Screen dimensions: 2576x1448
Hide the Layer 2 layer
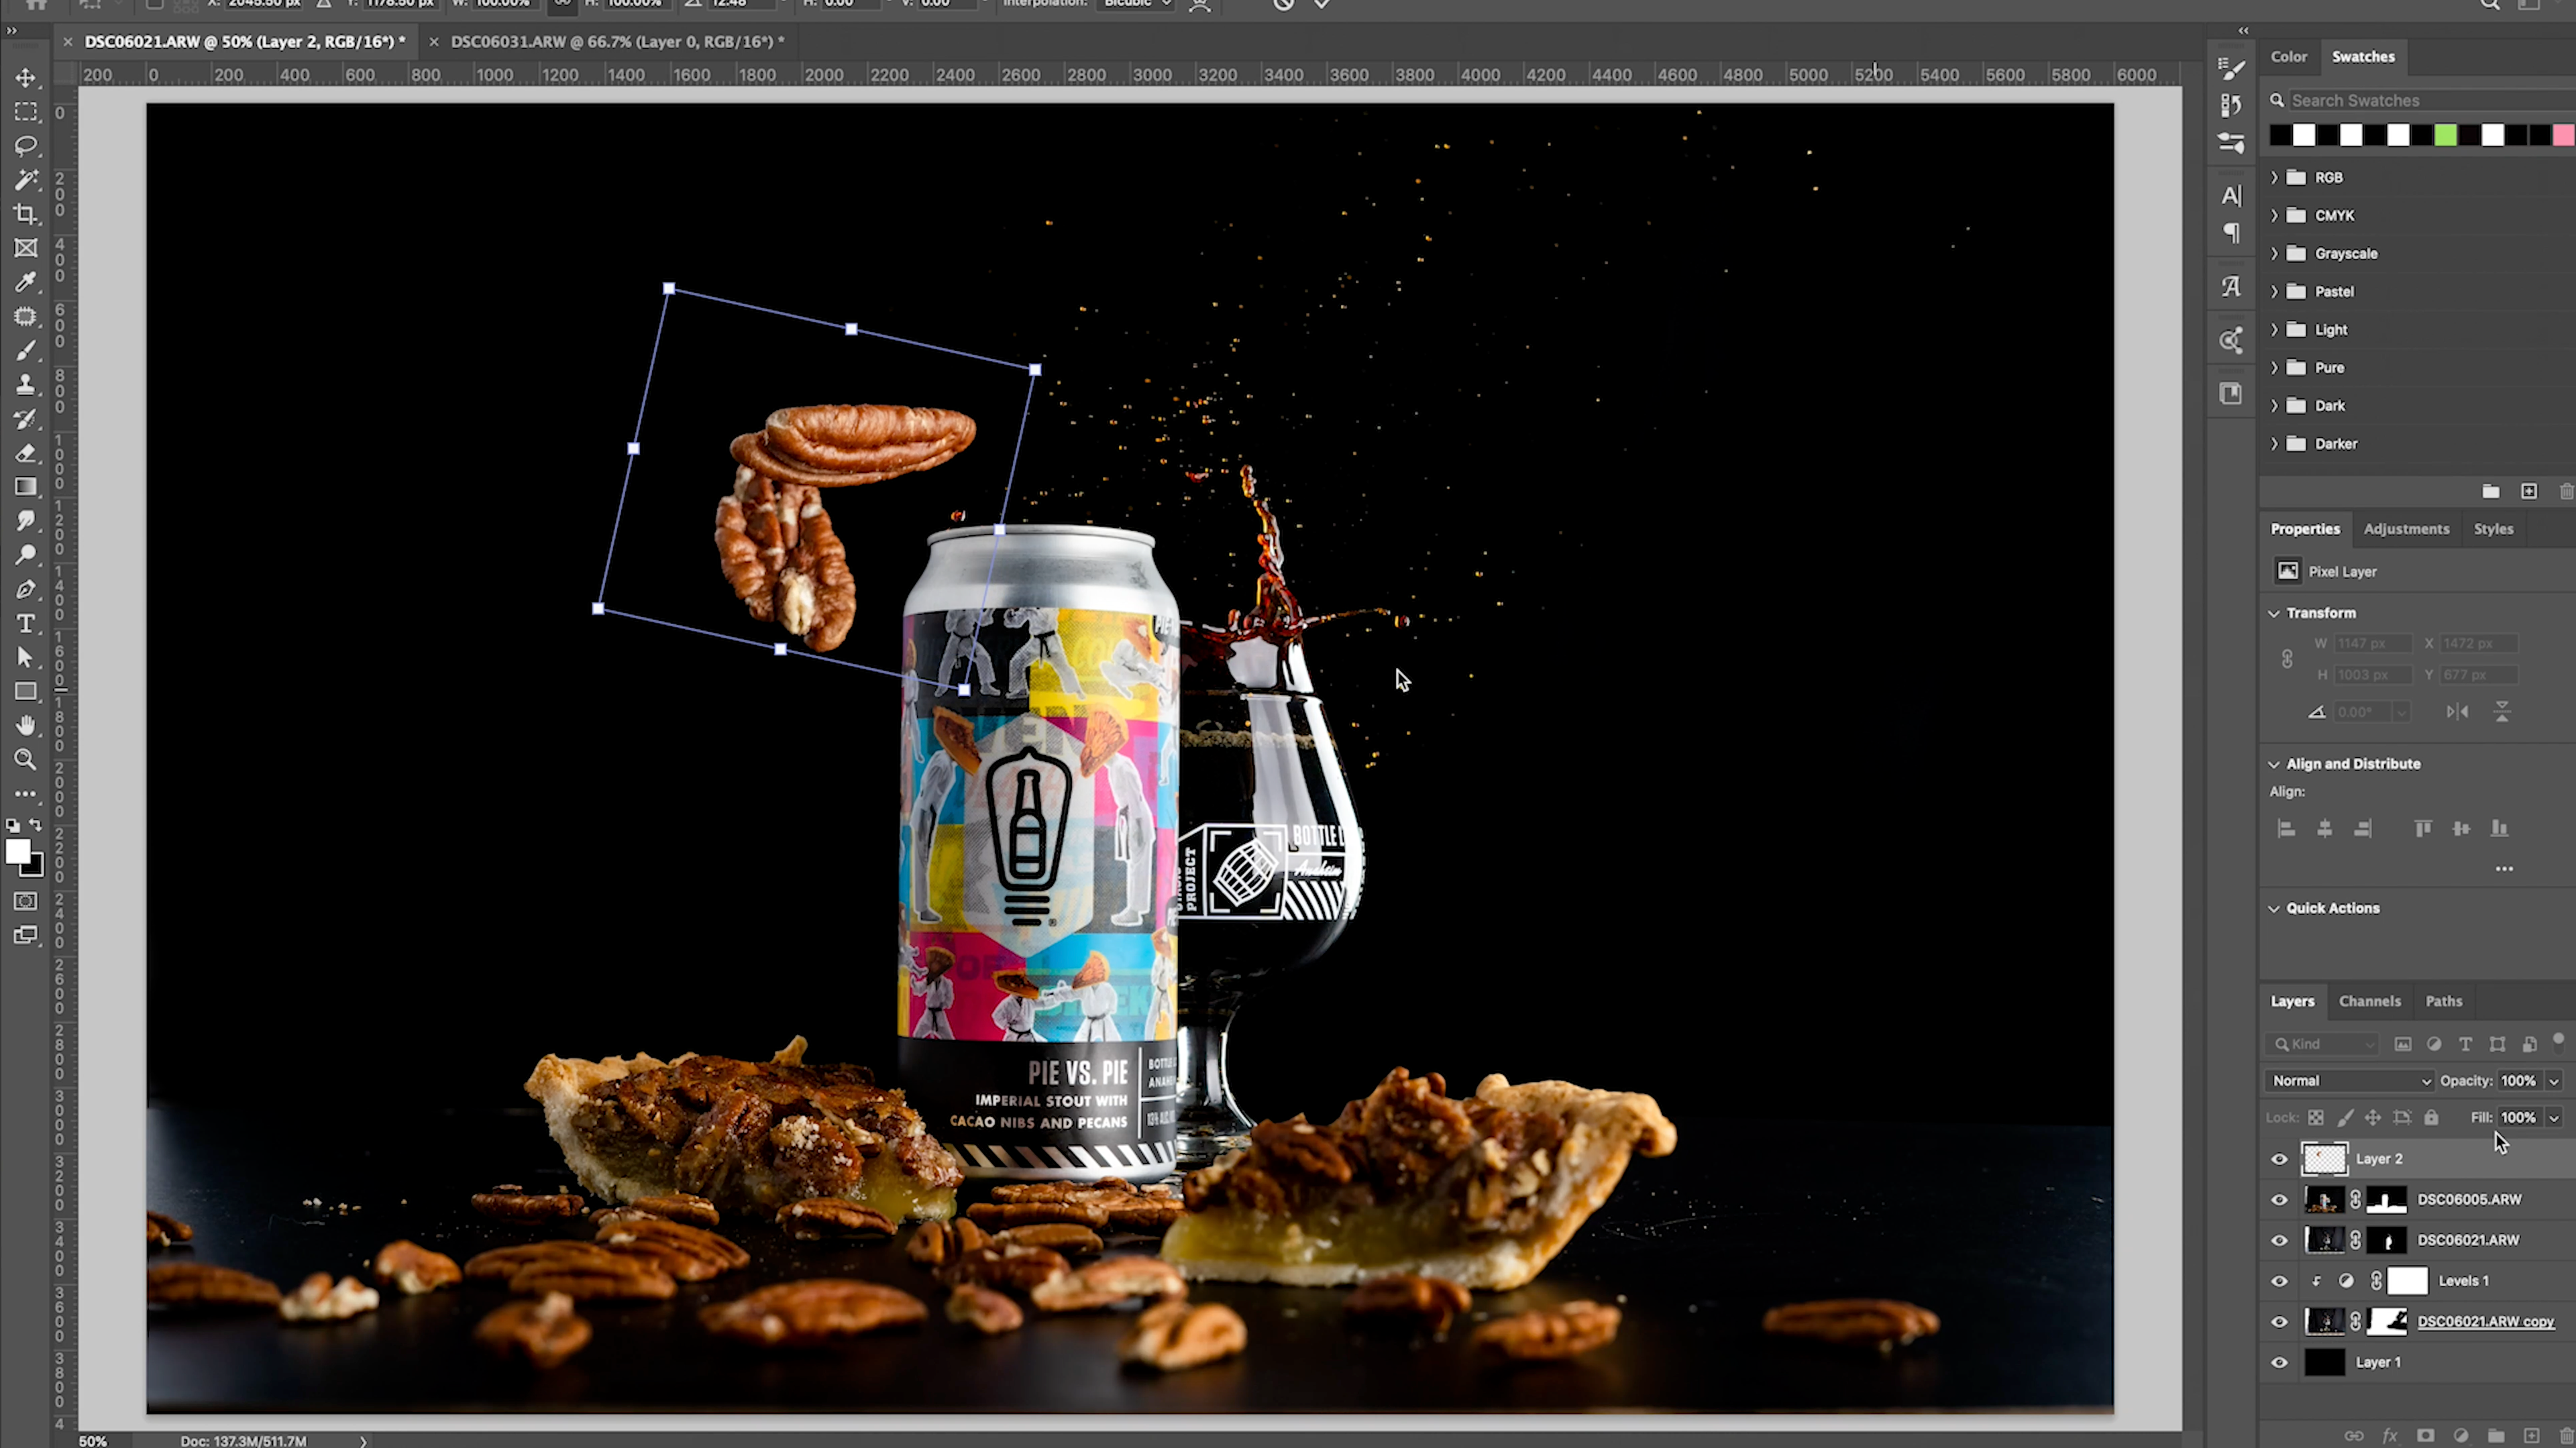[2279, 1159]
